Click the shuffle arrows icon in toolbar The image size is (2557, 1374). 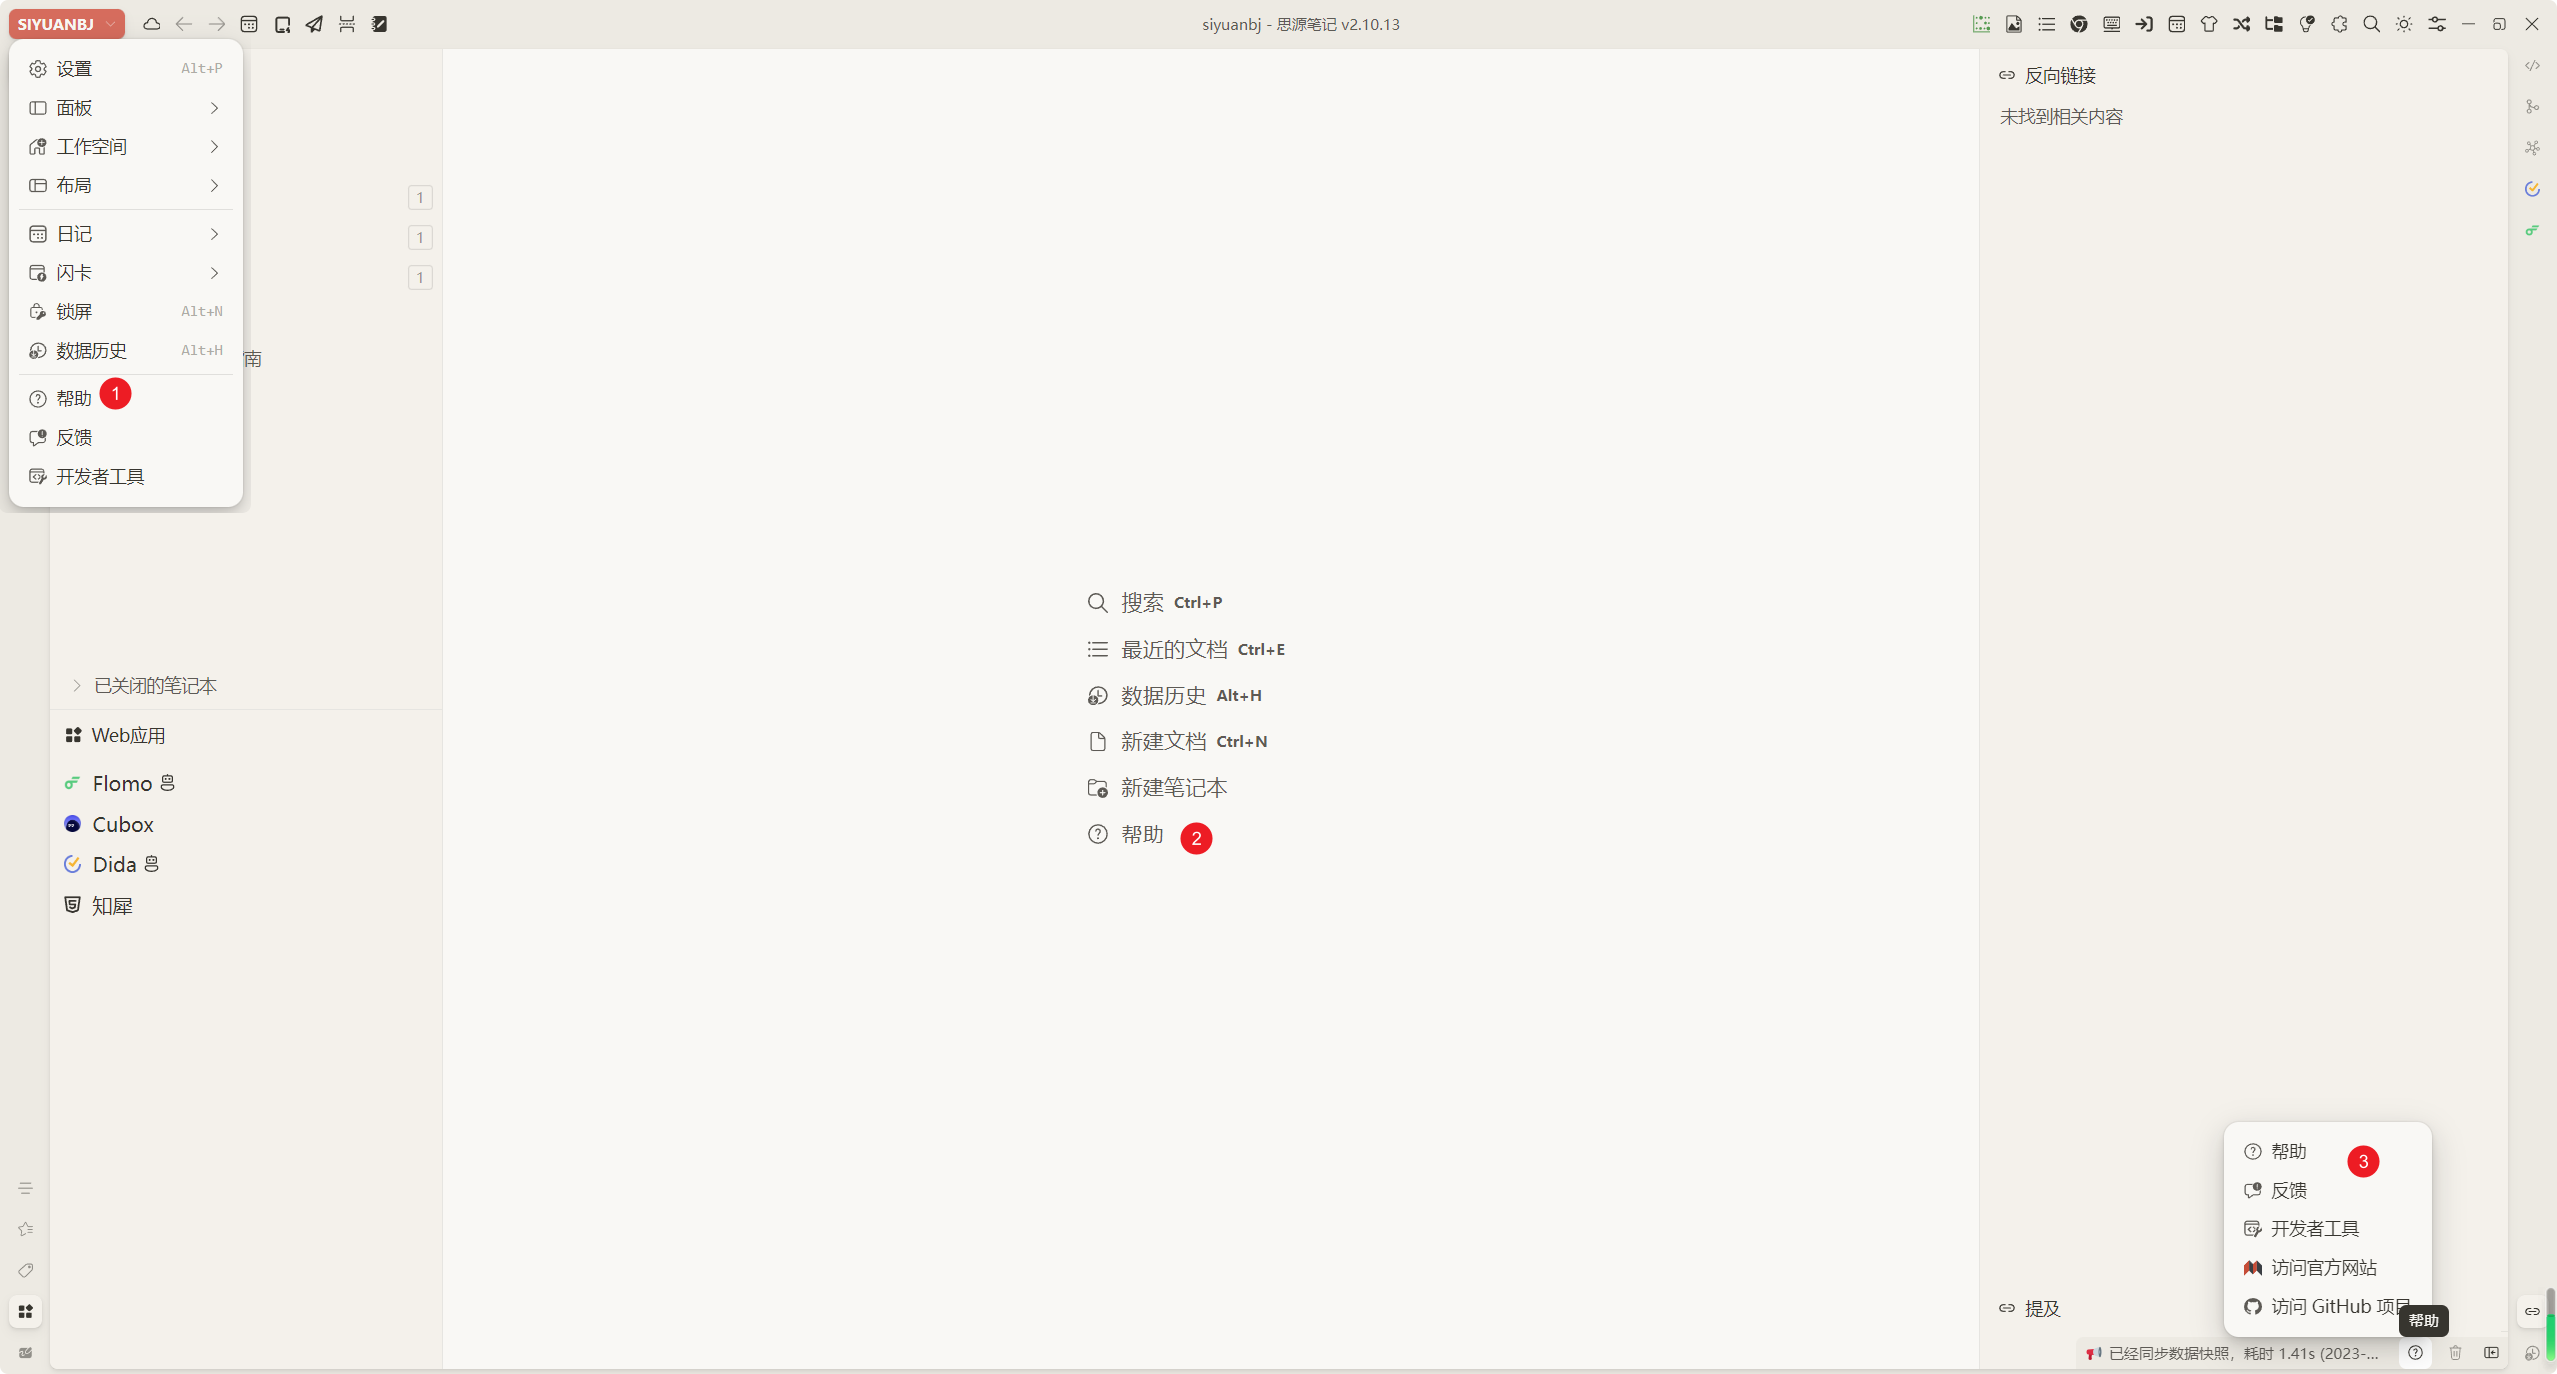pos(2242,24)
